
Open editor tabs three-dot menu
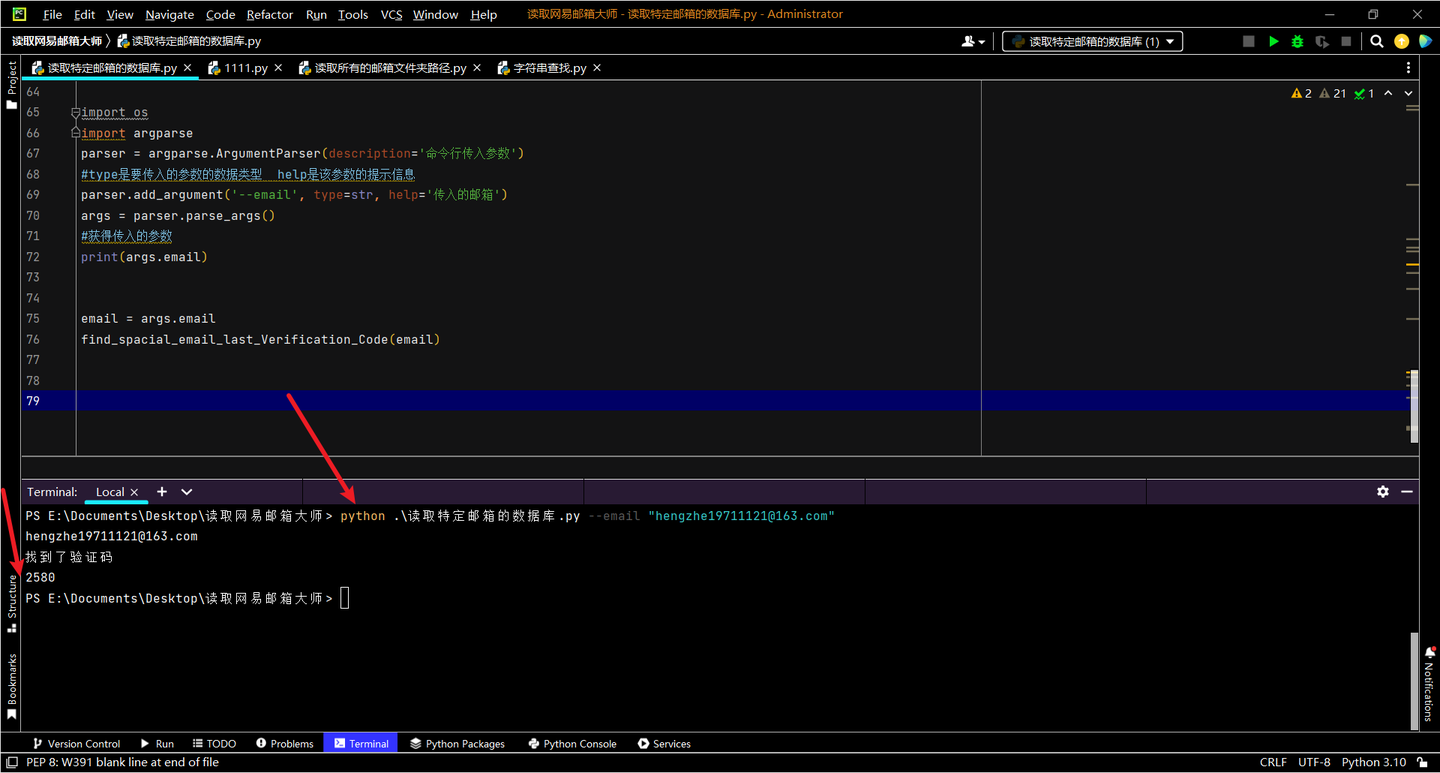pyautogui.click(x=1408, y=68)
